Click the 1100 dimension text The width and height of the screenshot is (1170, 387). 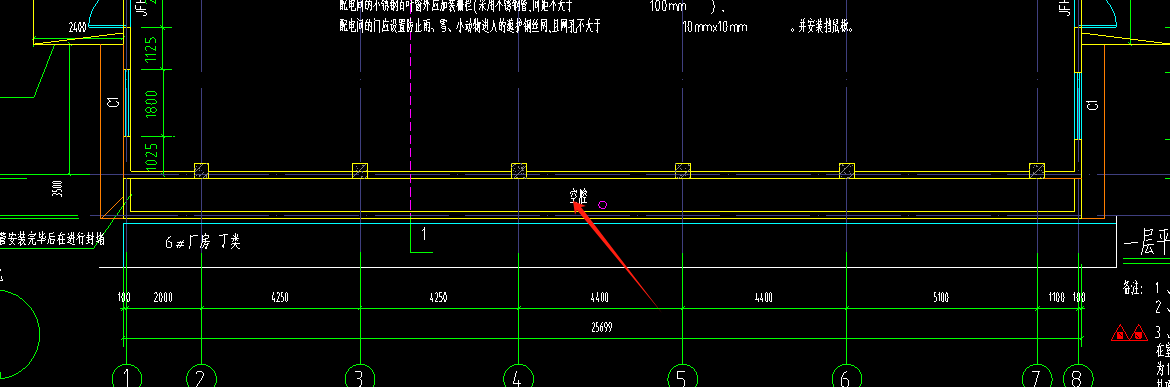(x=1057, y=297)
